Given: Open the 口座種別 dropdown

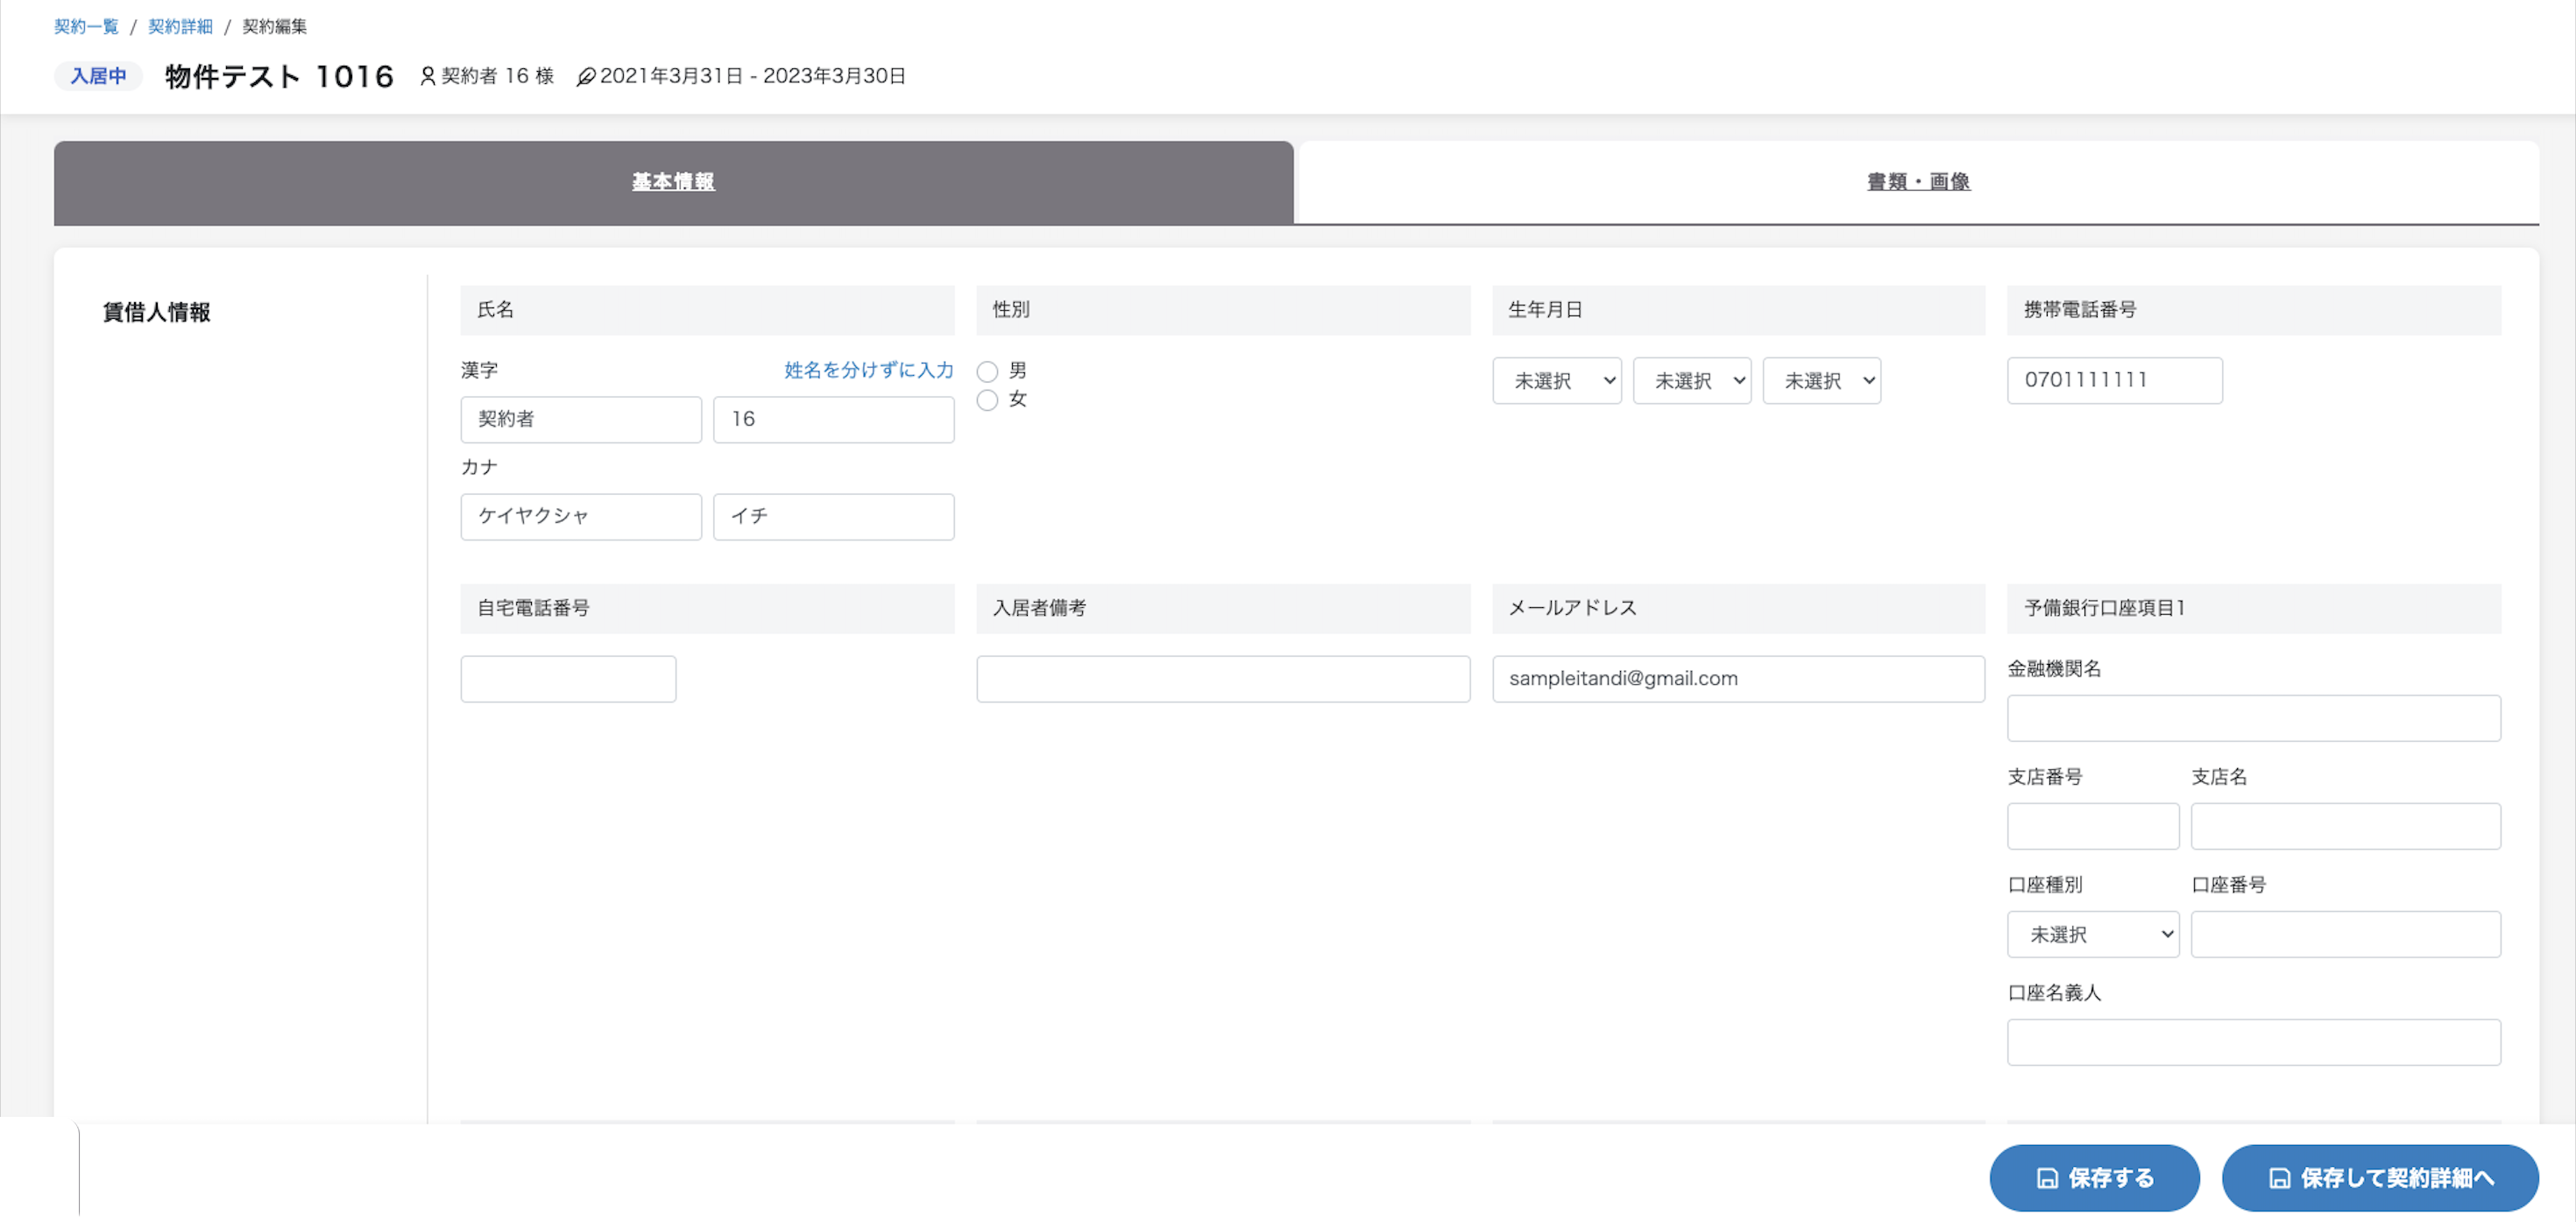Looking at the screenshot, I should click(2093, 934).
